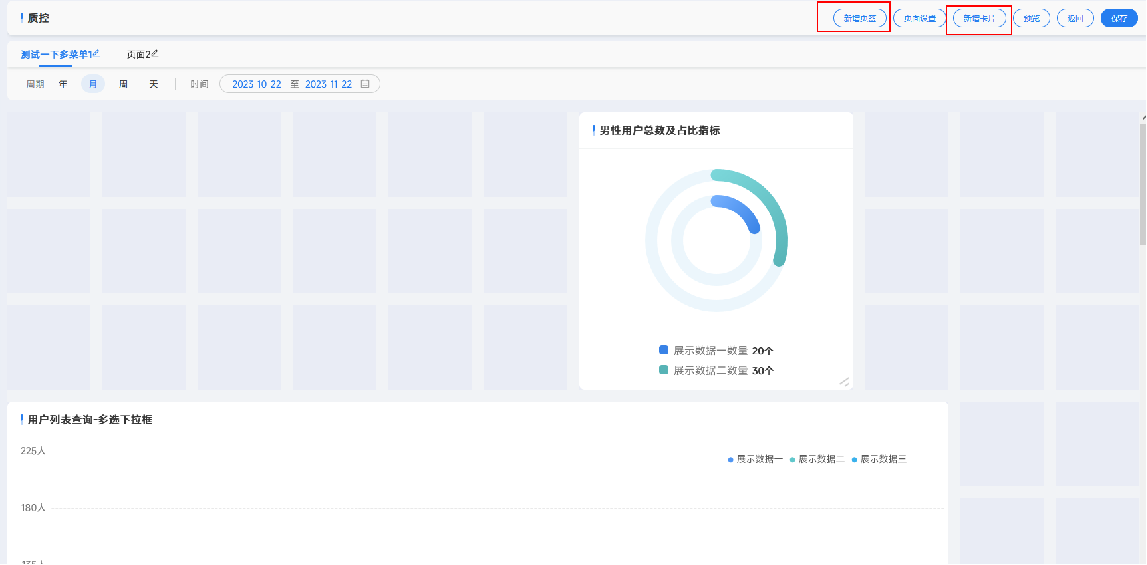The image size is (1147, 565).
Task: Click calendar icon in date range field
Action: click(365, 84)
